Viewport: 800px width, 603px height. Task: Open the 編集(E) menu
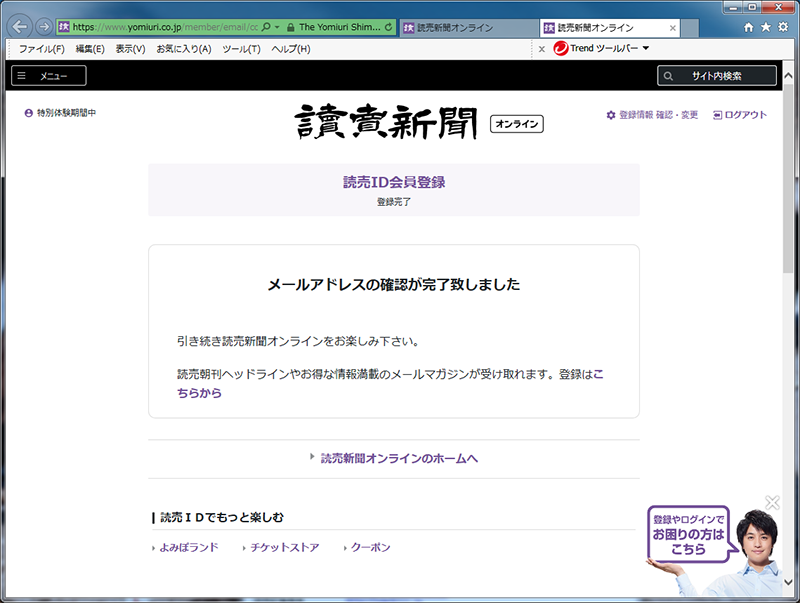coord(90,49)
